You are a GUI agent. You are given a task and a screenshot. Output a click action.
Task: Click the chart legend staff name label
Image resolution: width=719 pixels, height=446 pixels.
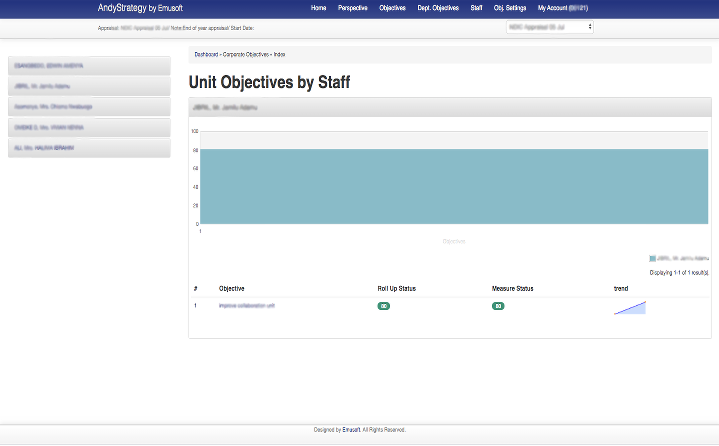pyautogui.click(x=683, y=259)
